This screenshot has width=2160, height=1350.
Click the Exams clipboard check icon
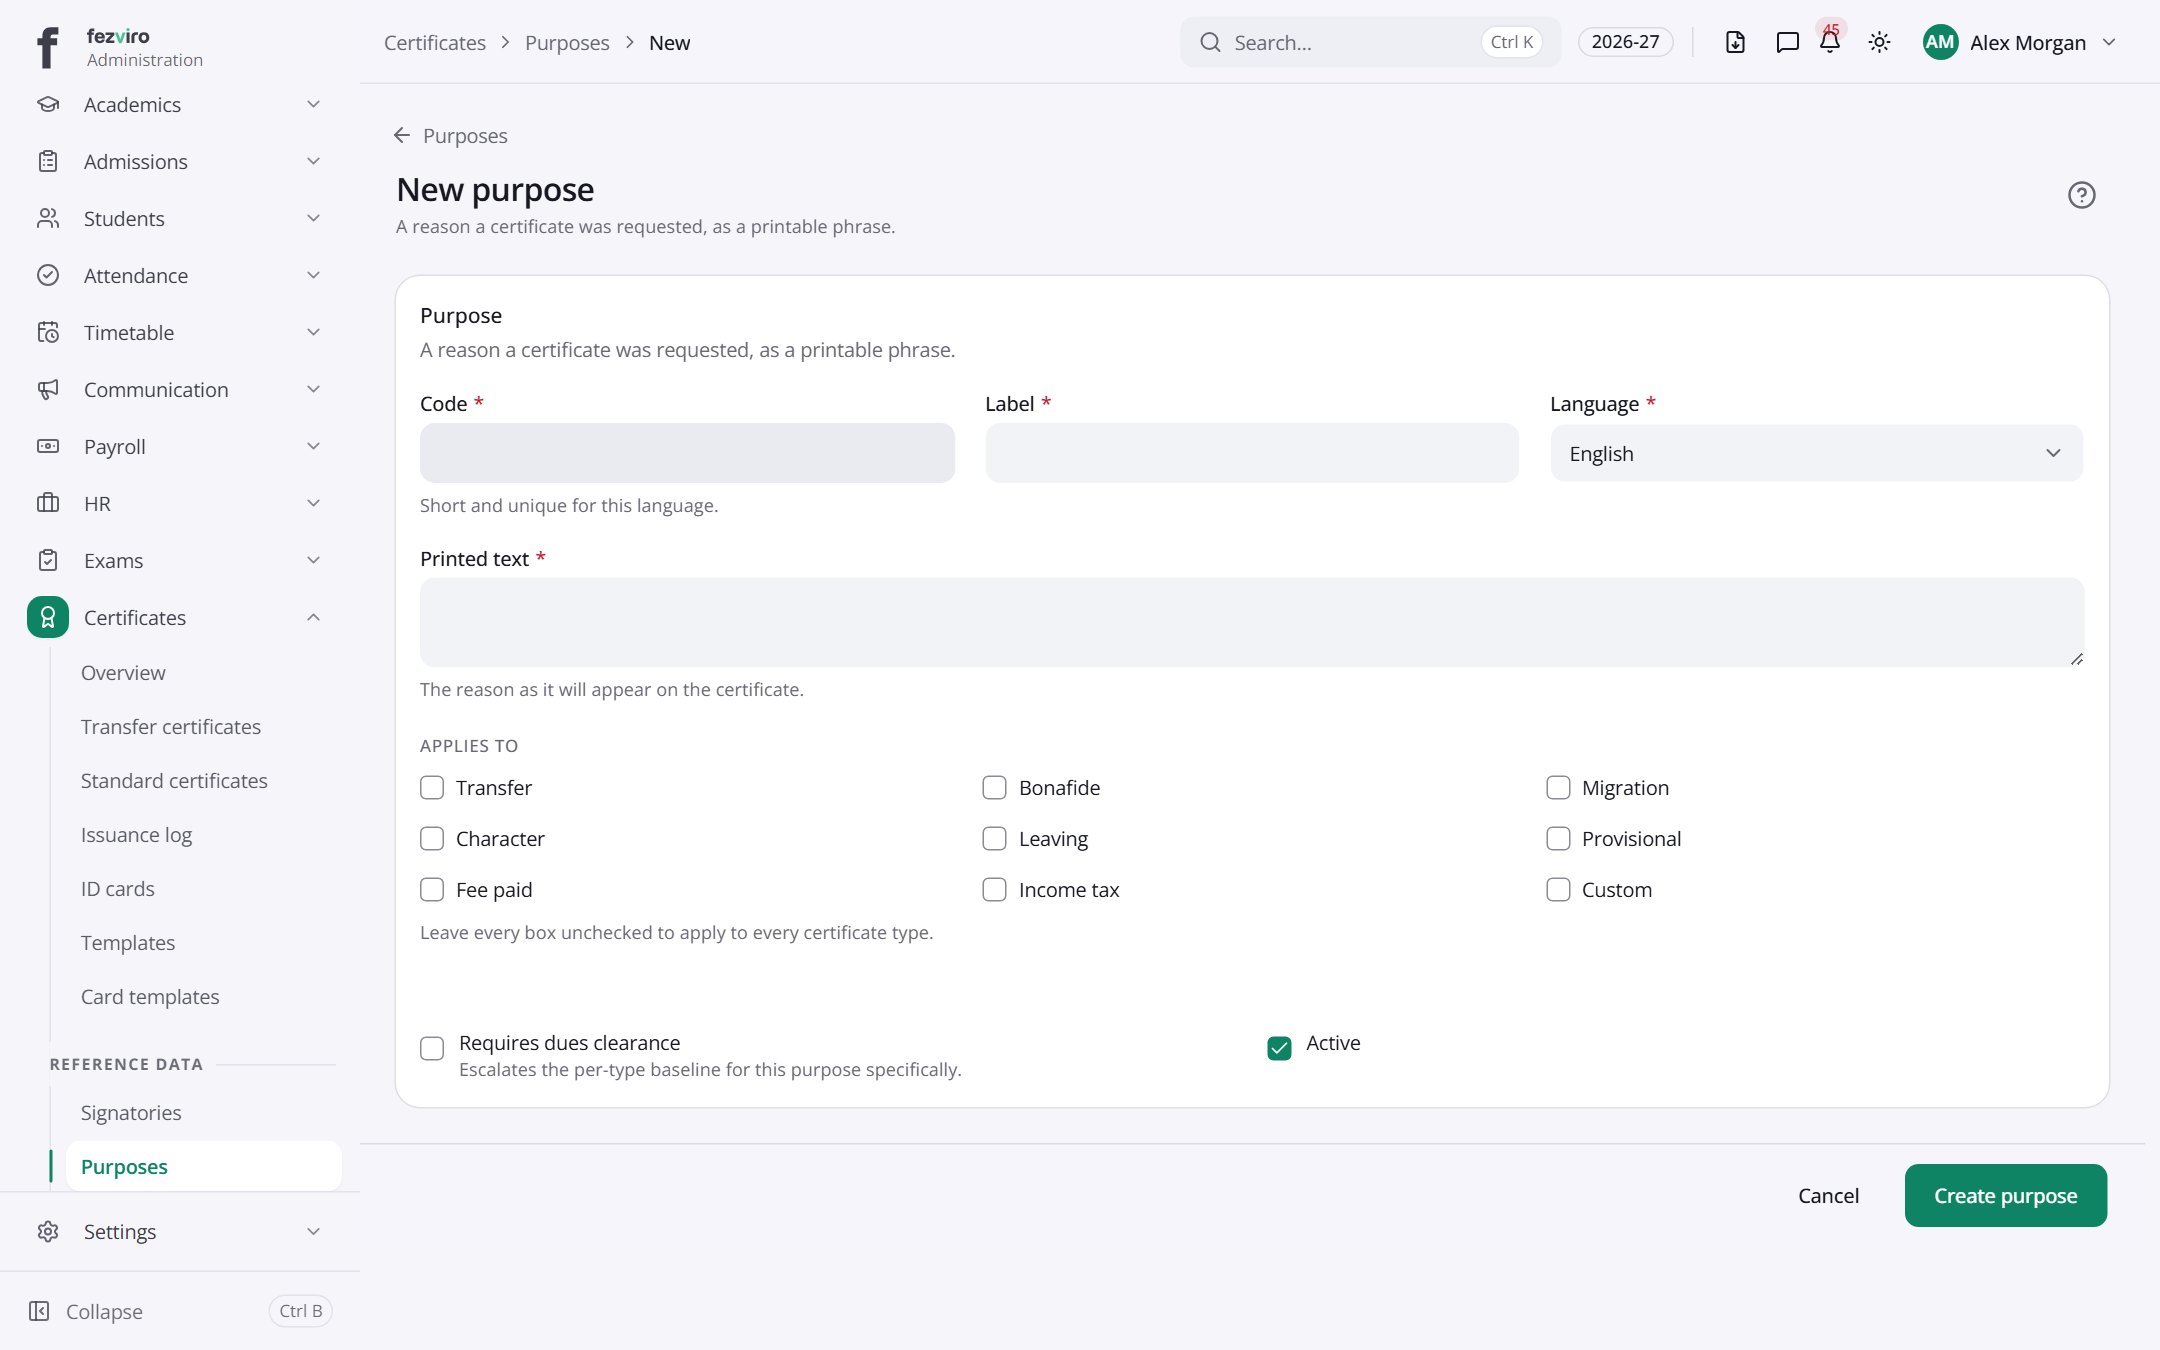[x=48, y=561]
